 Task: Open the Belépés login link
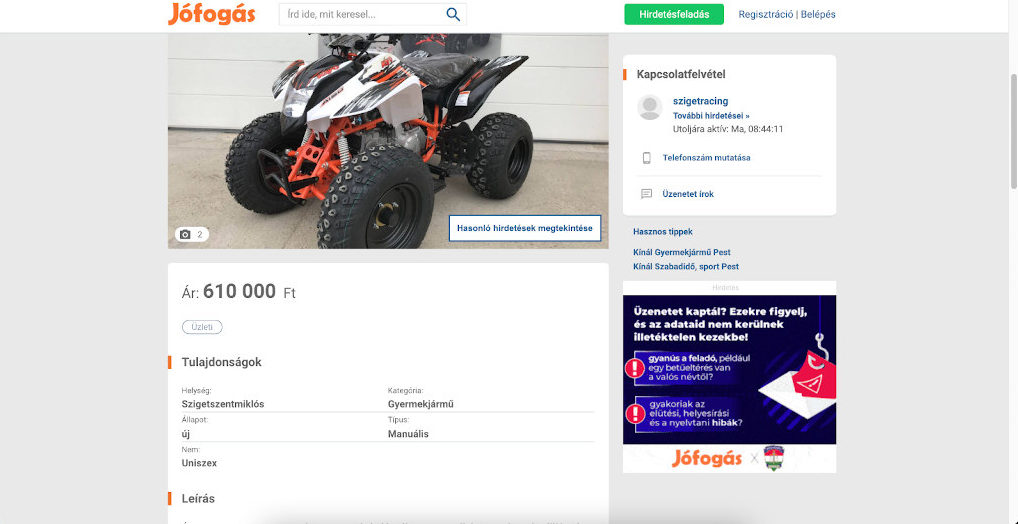[x=818, y=14]
